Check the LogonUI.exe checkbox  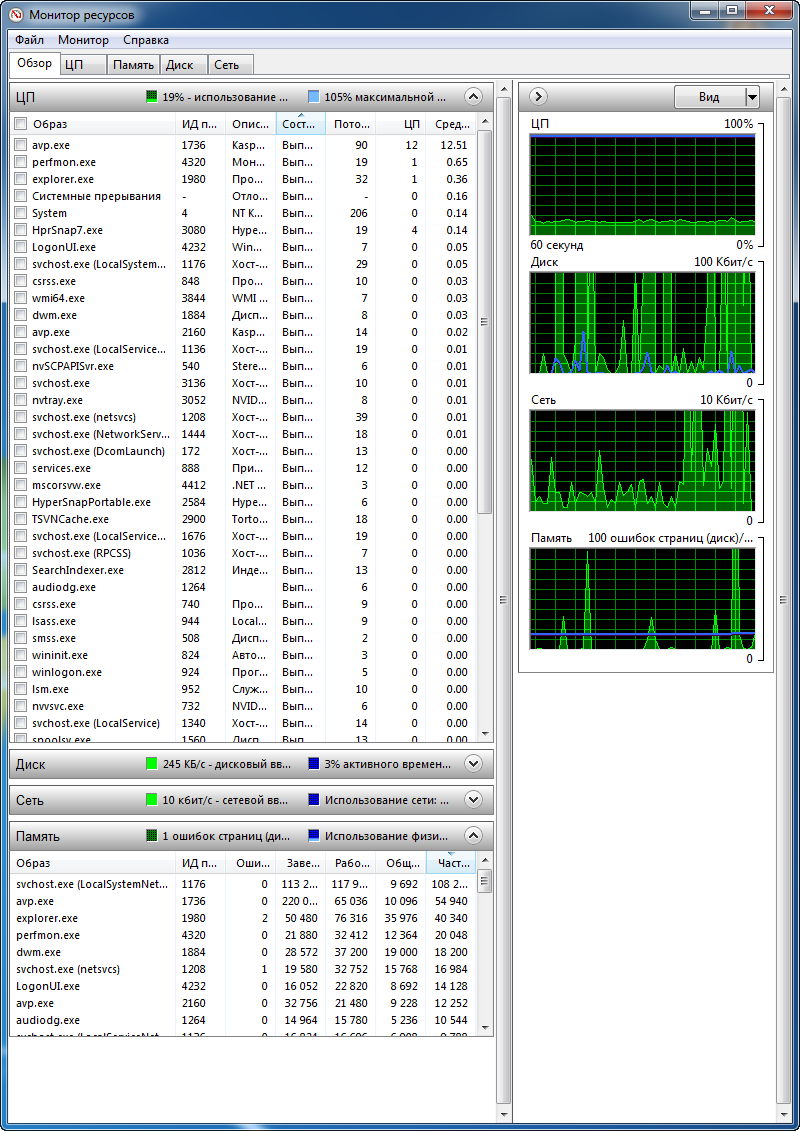(x=21, y=247)
